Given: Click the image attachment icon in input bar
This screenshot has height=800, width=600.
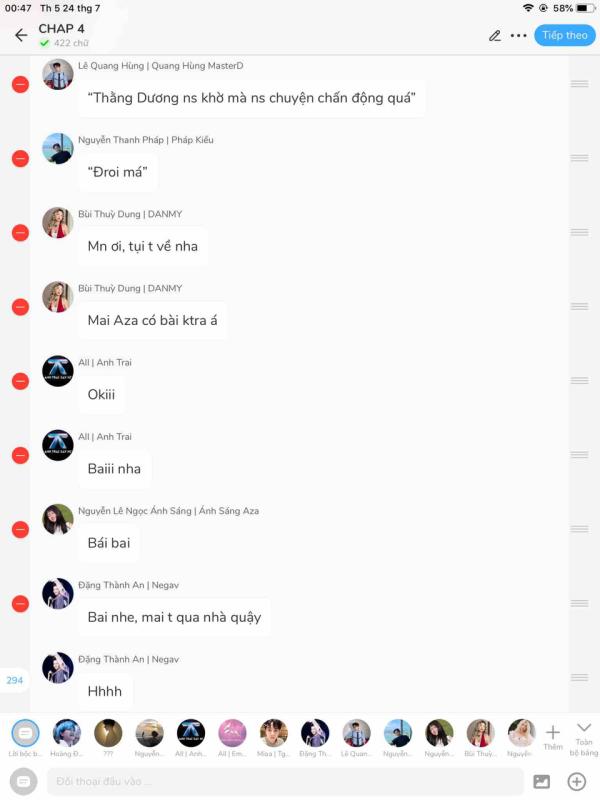Looking at the screenshot, I should click(x=541, y=781).
